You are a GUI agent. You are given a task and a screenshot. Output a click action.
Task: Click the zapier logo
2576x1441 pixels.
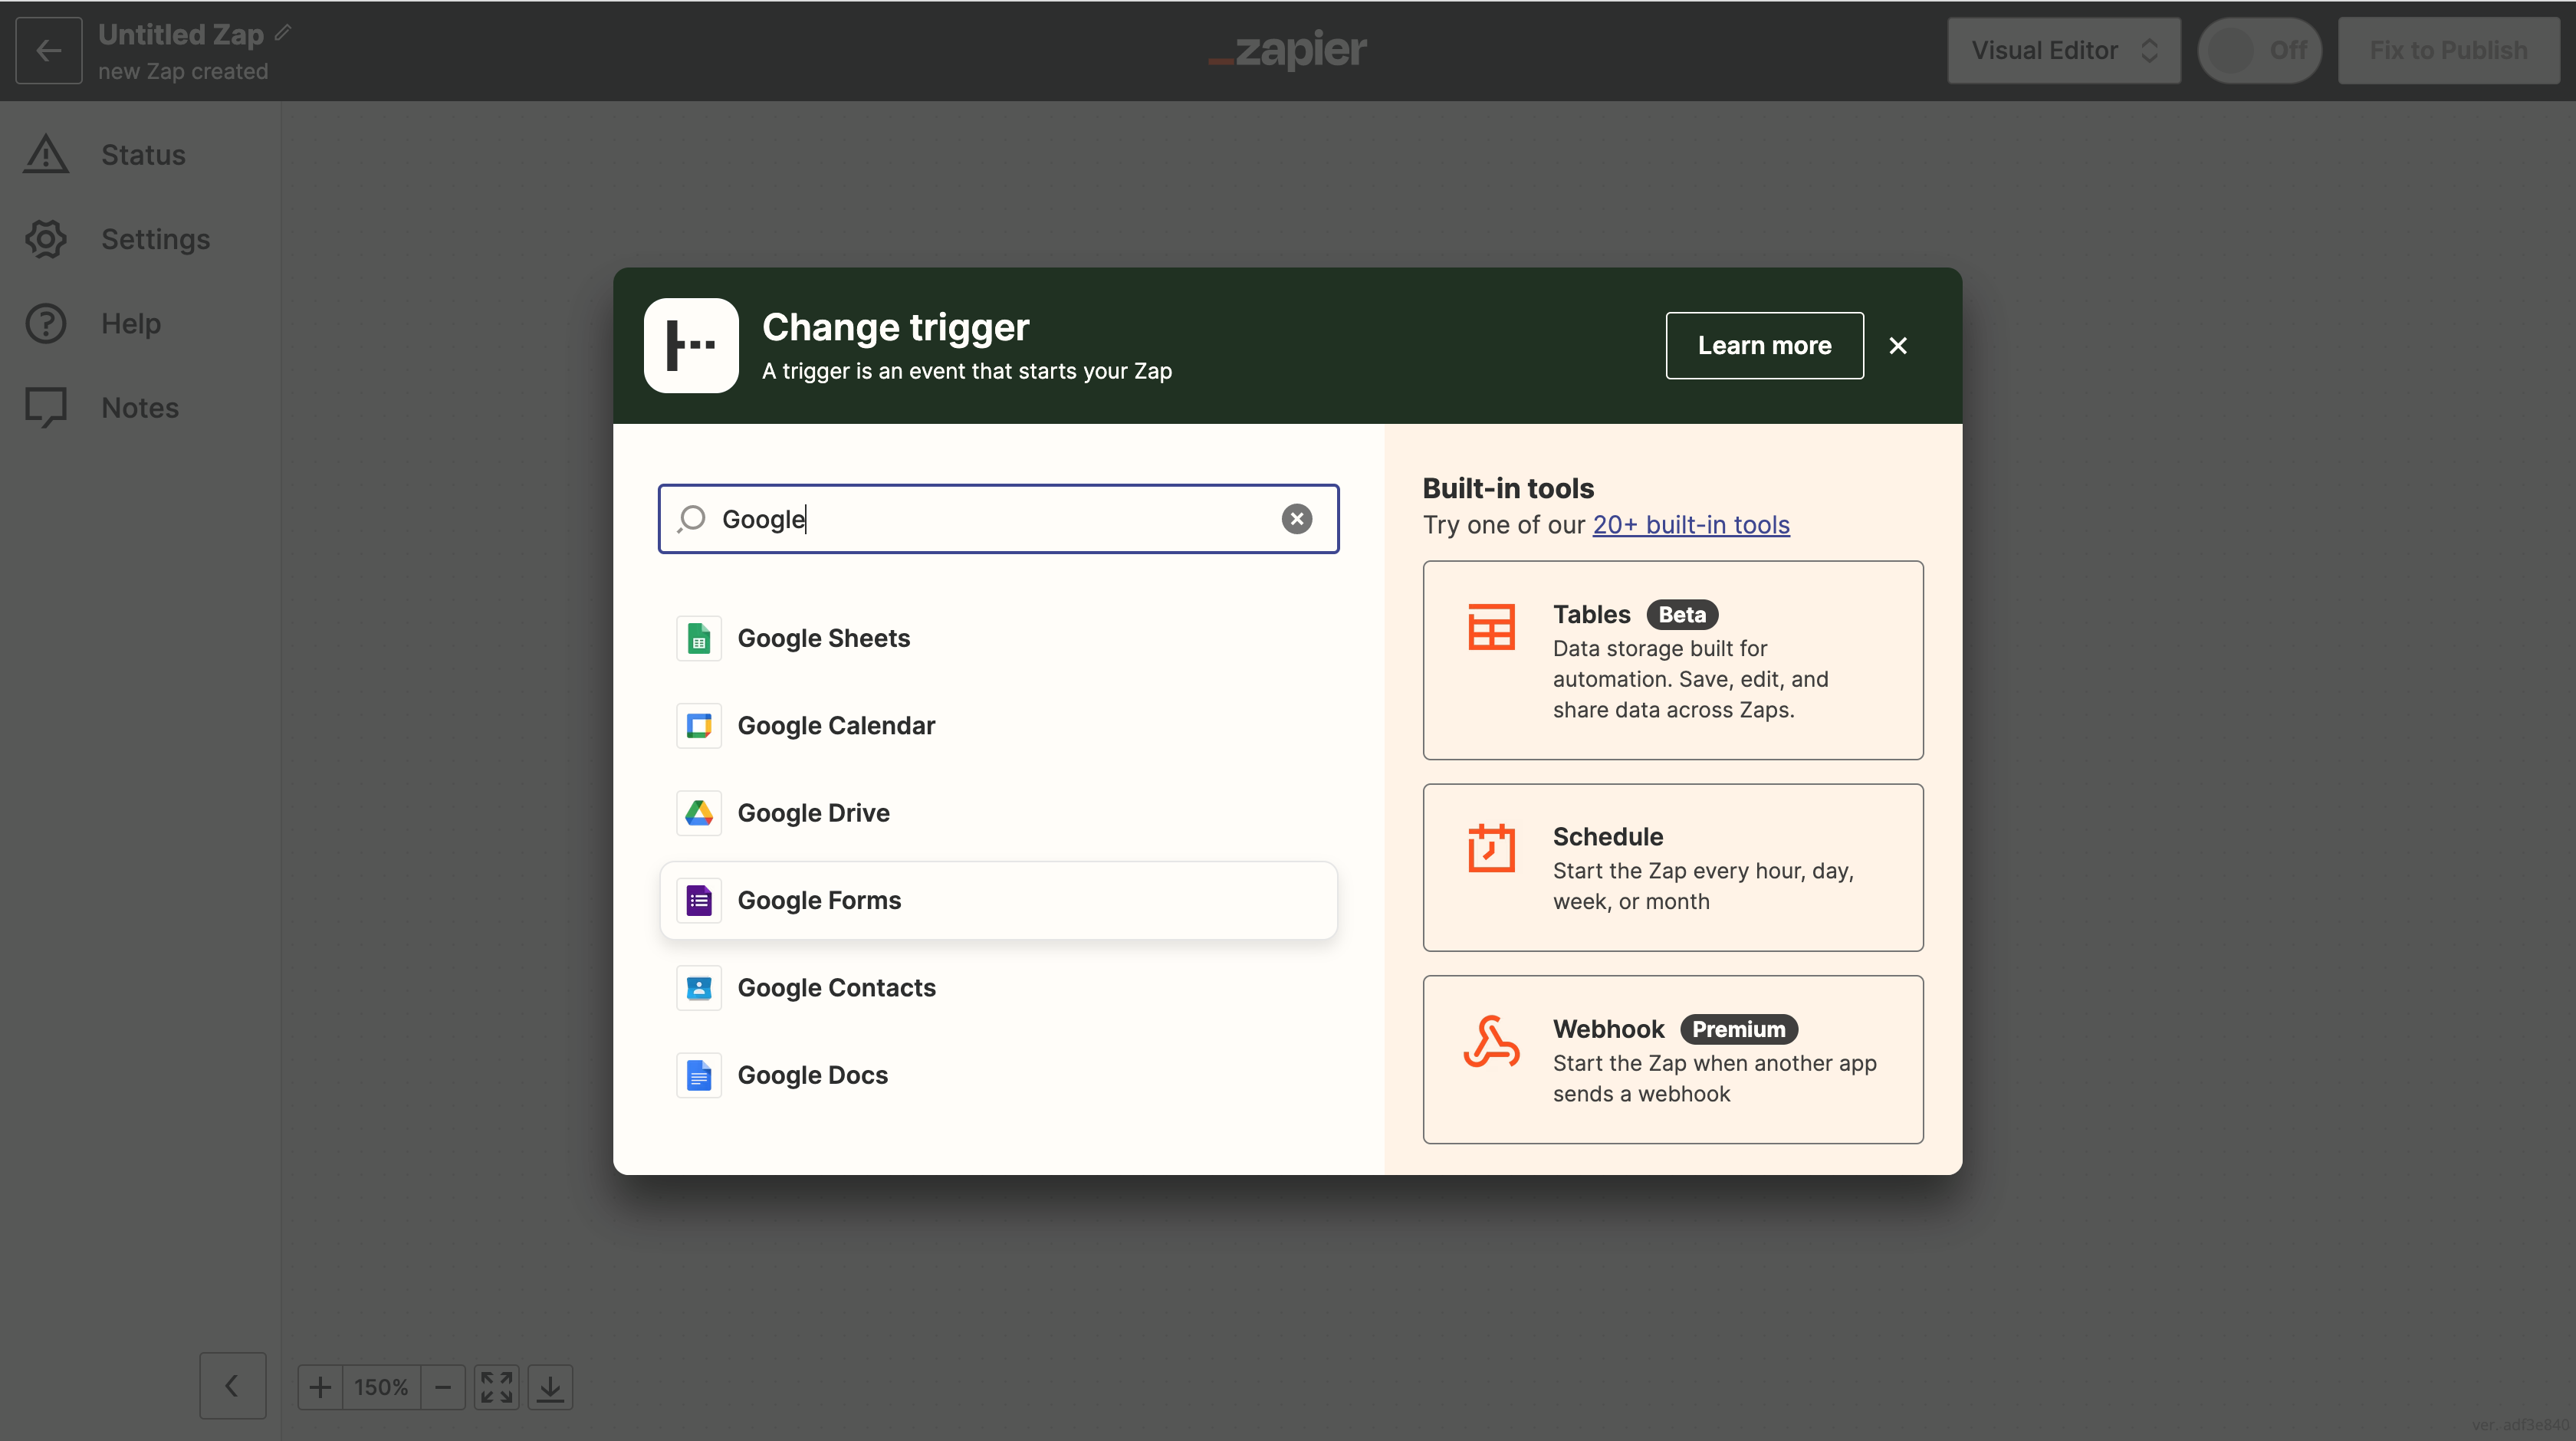tap(1287, 49)
